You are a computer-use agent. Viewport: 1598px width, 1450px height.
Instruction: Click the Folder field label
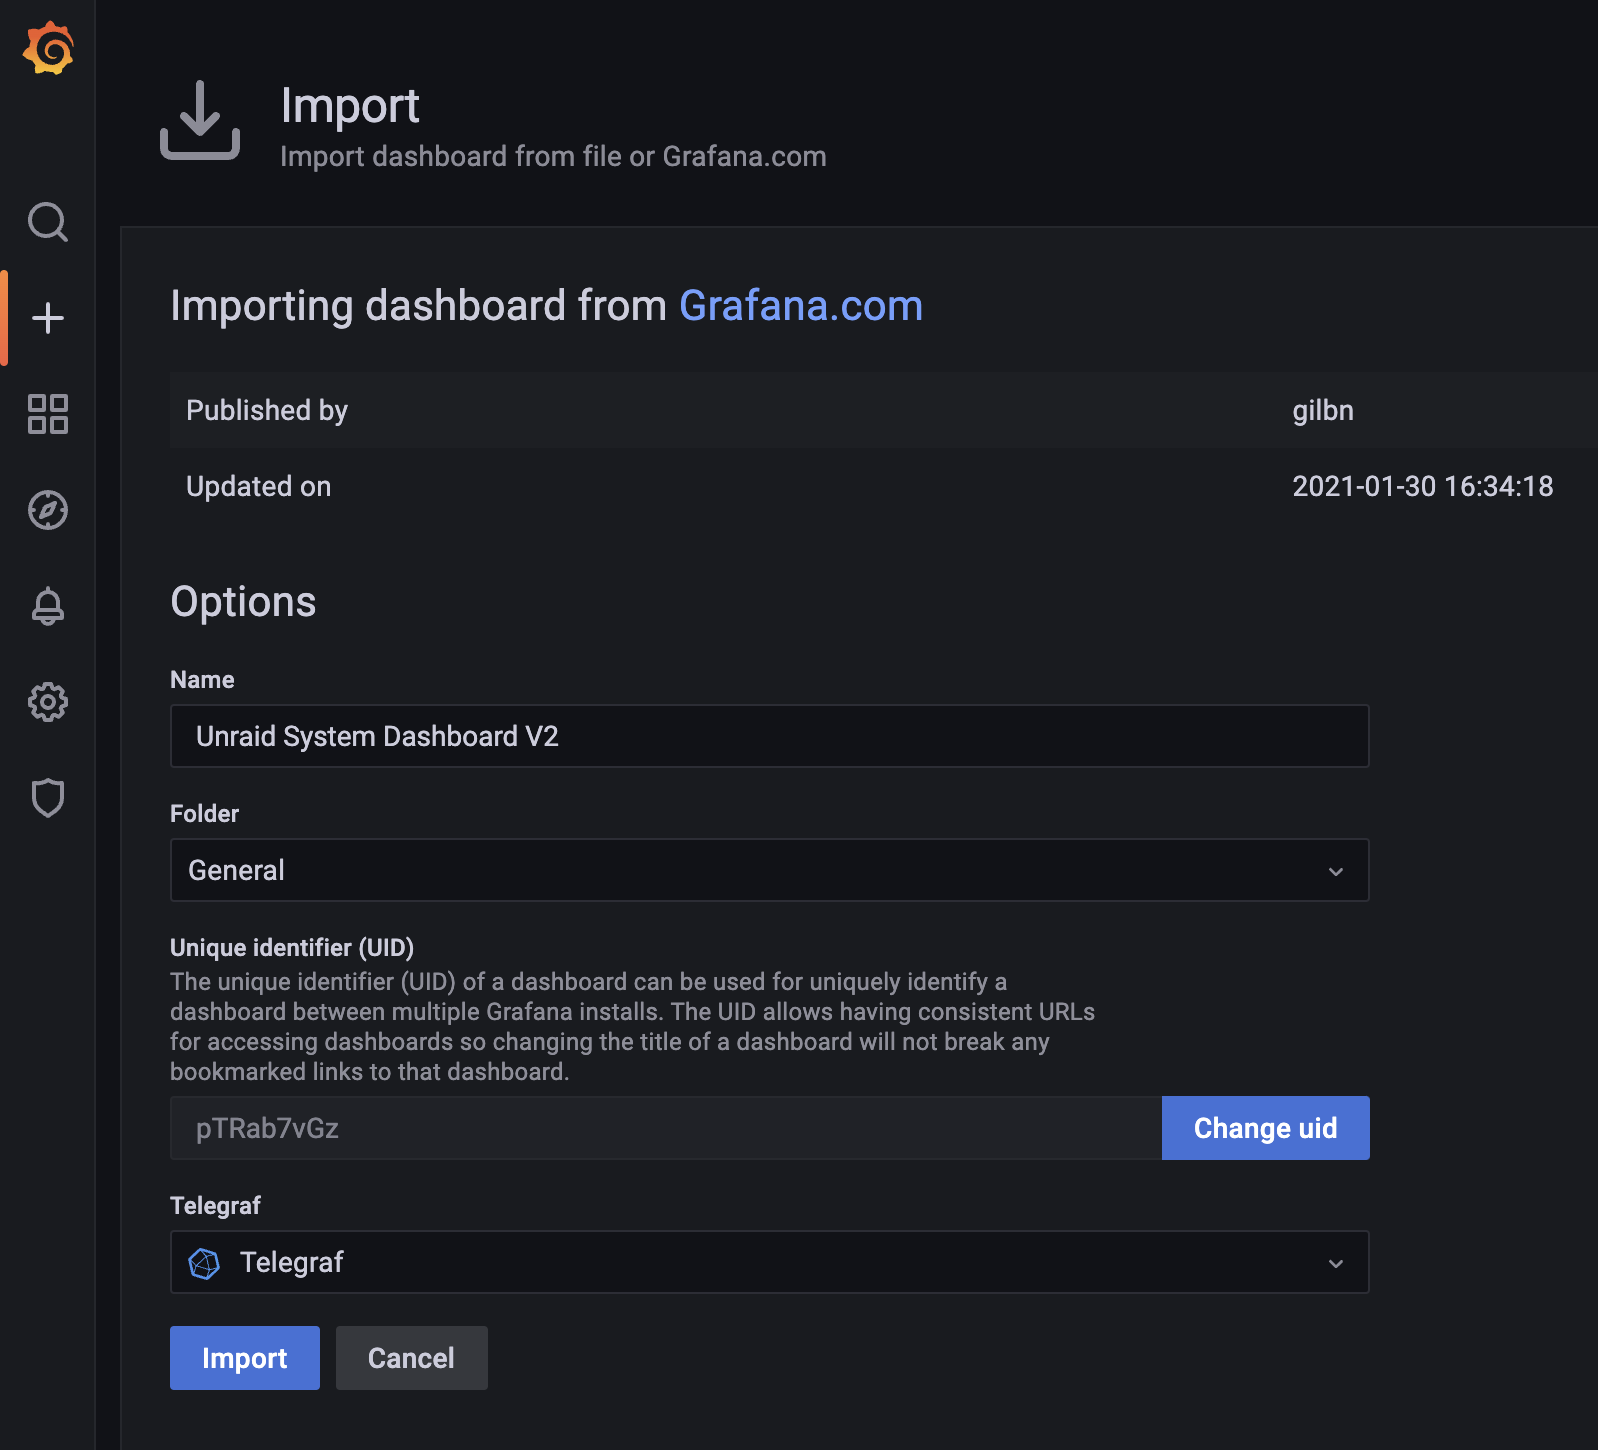pyautogui.click(x=204, y=813)
